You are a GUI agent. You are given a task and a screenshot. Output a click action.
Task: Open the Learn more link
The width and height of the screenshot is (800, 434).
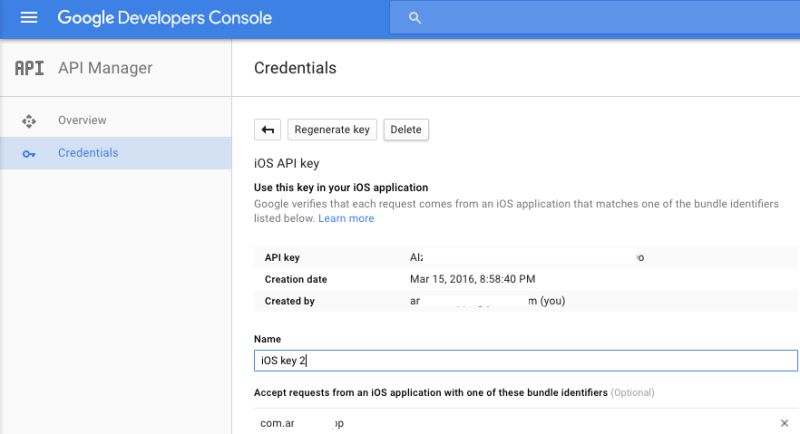[x=346, y=218]
